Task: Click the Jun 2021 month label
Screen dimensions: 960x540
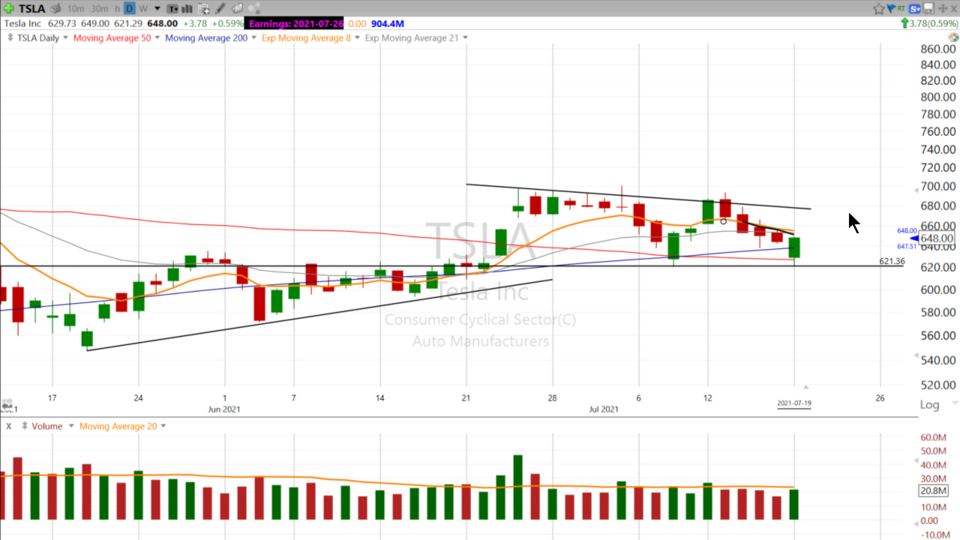Action: point(224,409)
